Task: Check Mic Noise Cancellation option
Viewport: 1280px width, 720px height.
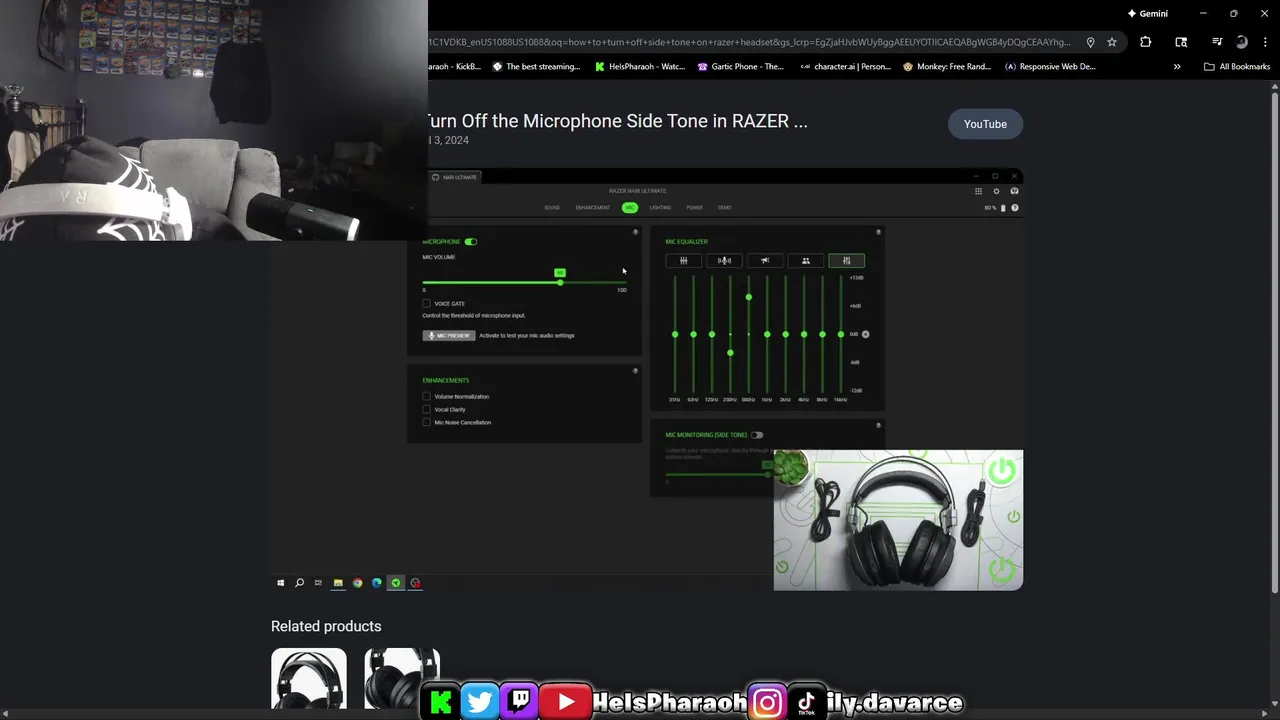Action: [427, 422]
